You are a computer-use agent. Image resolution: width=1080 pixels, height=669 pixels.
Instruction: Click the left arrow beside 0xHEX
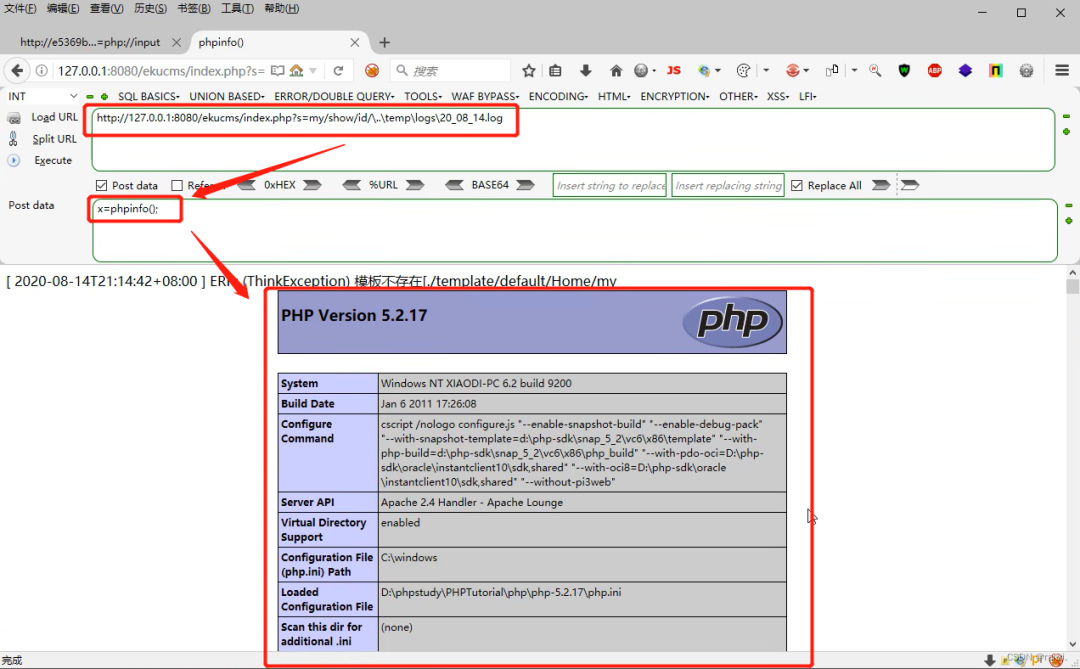(x=246, y=185)
